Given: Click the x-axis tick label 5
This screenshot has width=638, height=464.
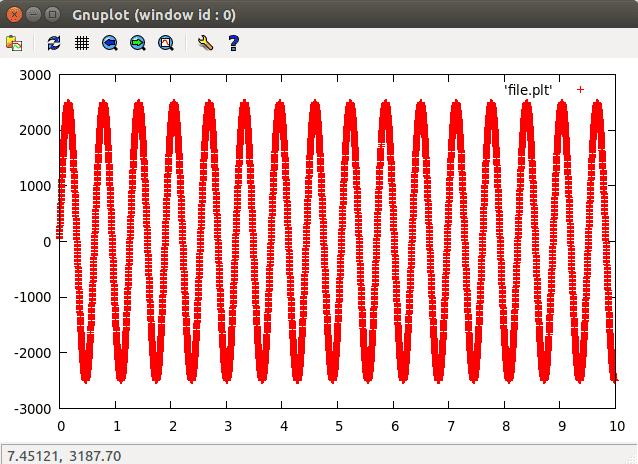Looking at the screenshot, I should pyautogui.click(x=338, y=426).
